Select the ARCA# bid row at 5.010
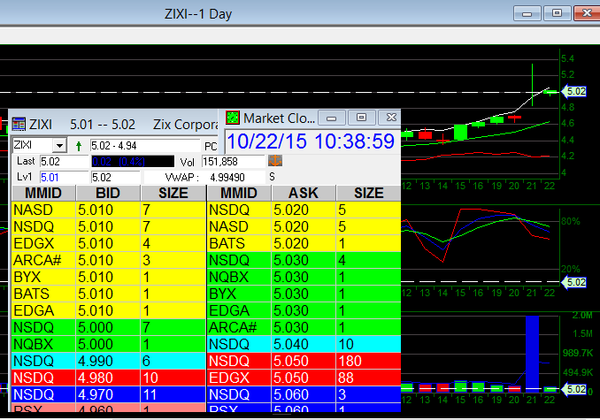The image size is (600, 420). point(106,260)
